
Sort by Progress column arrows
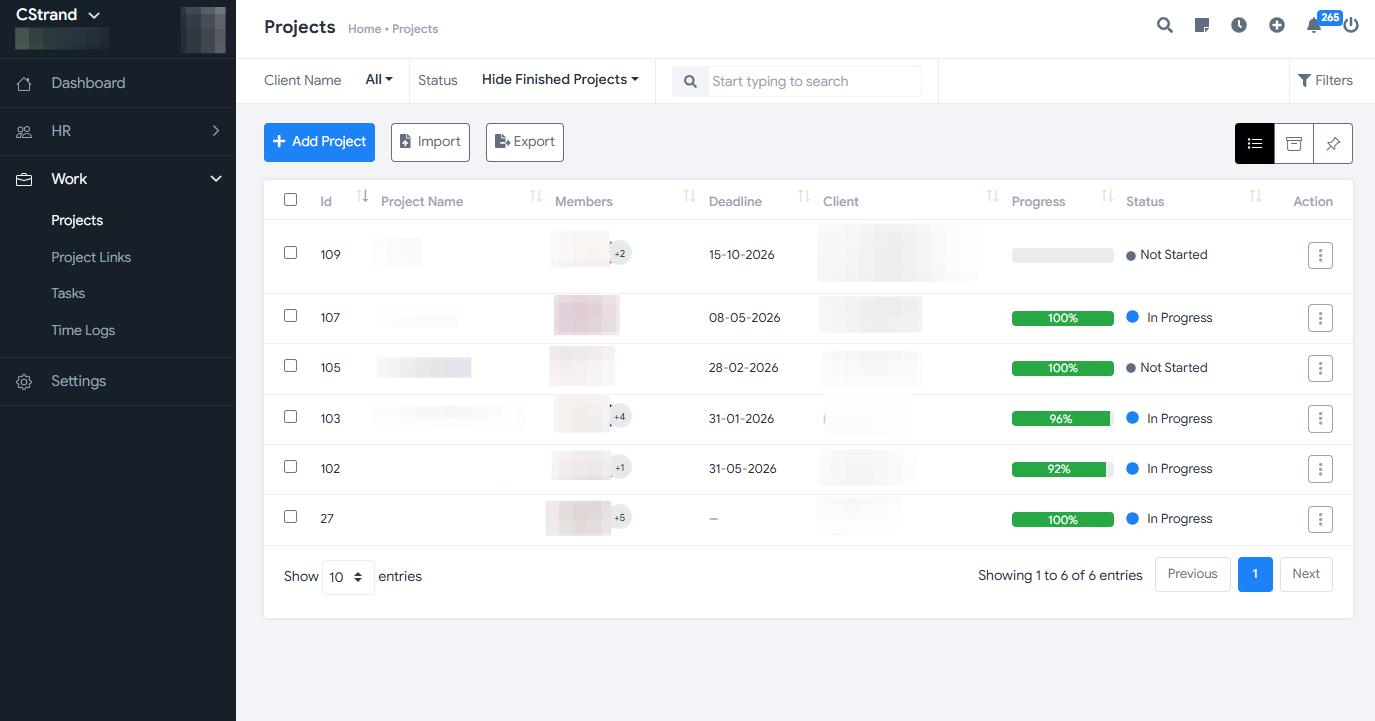(1106, 197)
